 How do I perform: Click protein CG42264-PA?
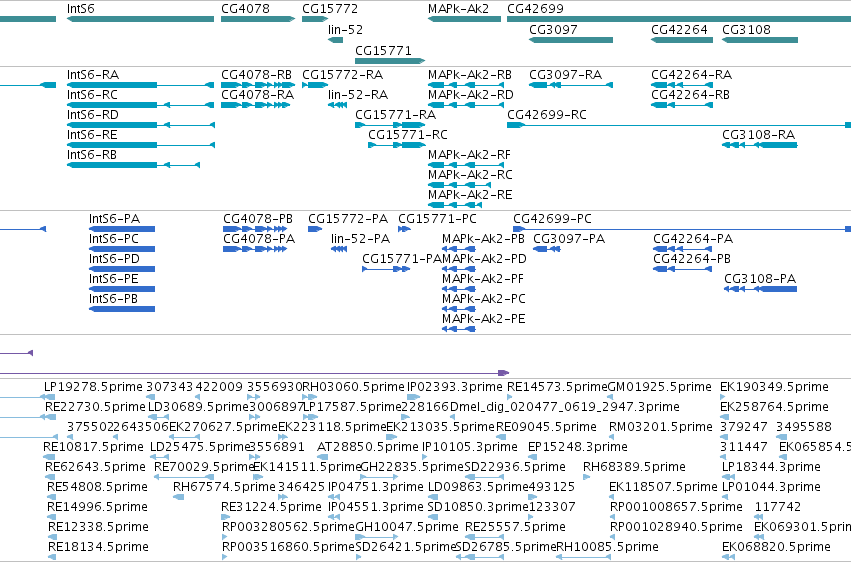click(x=693, y=239)
